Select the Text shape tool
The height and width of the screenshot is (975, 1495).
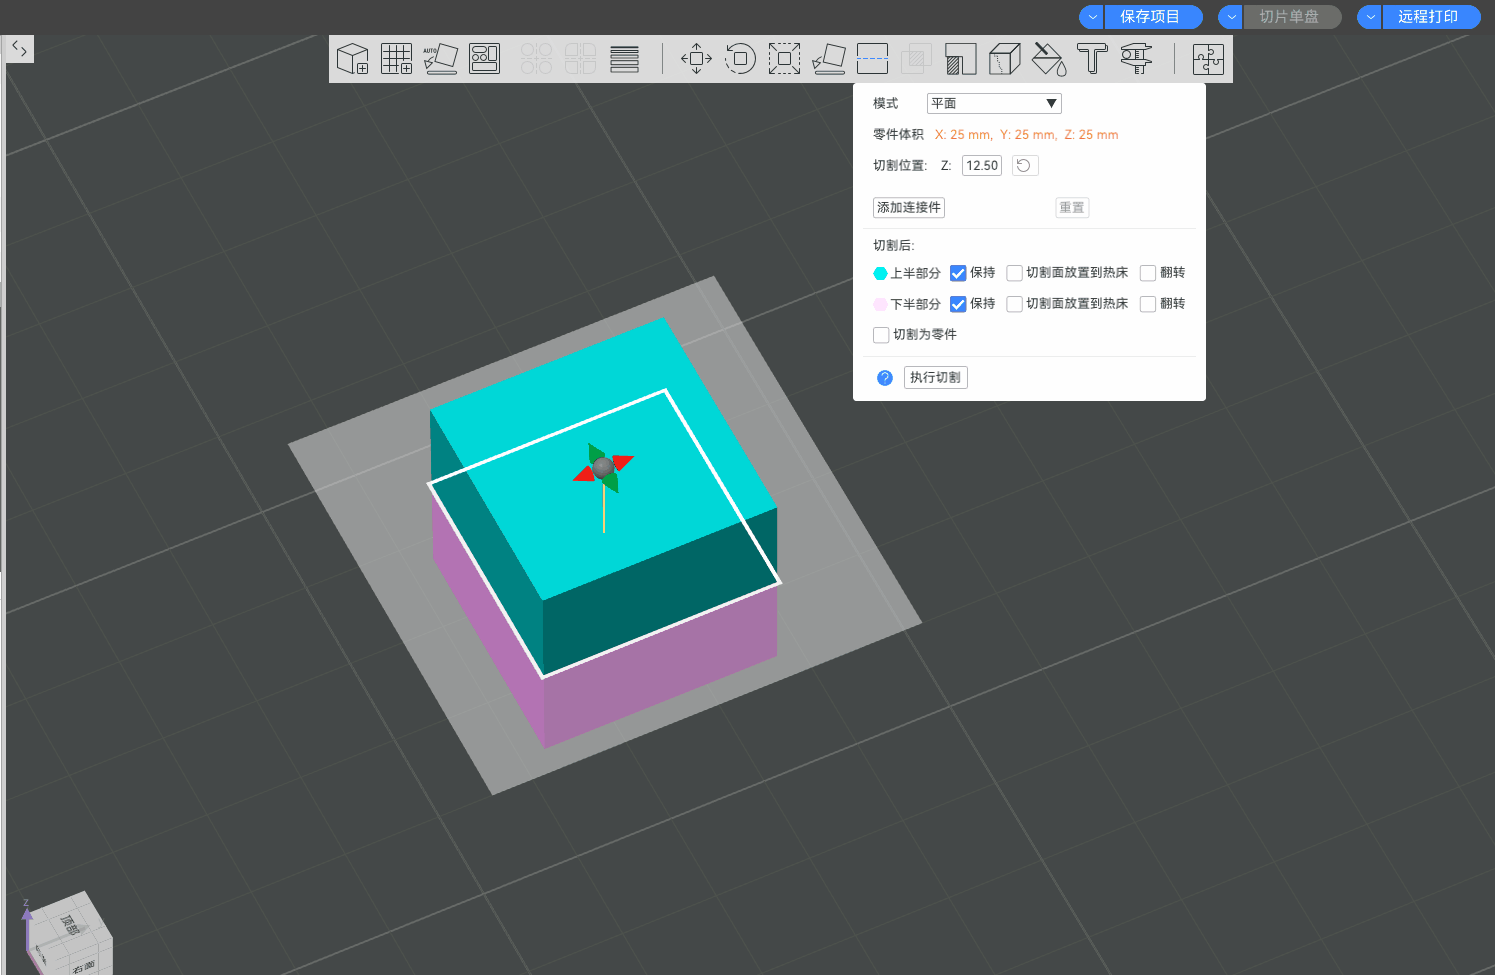(1092, 59)
